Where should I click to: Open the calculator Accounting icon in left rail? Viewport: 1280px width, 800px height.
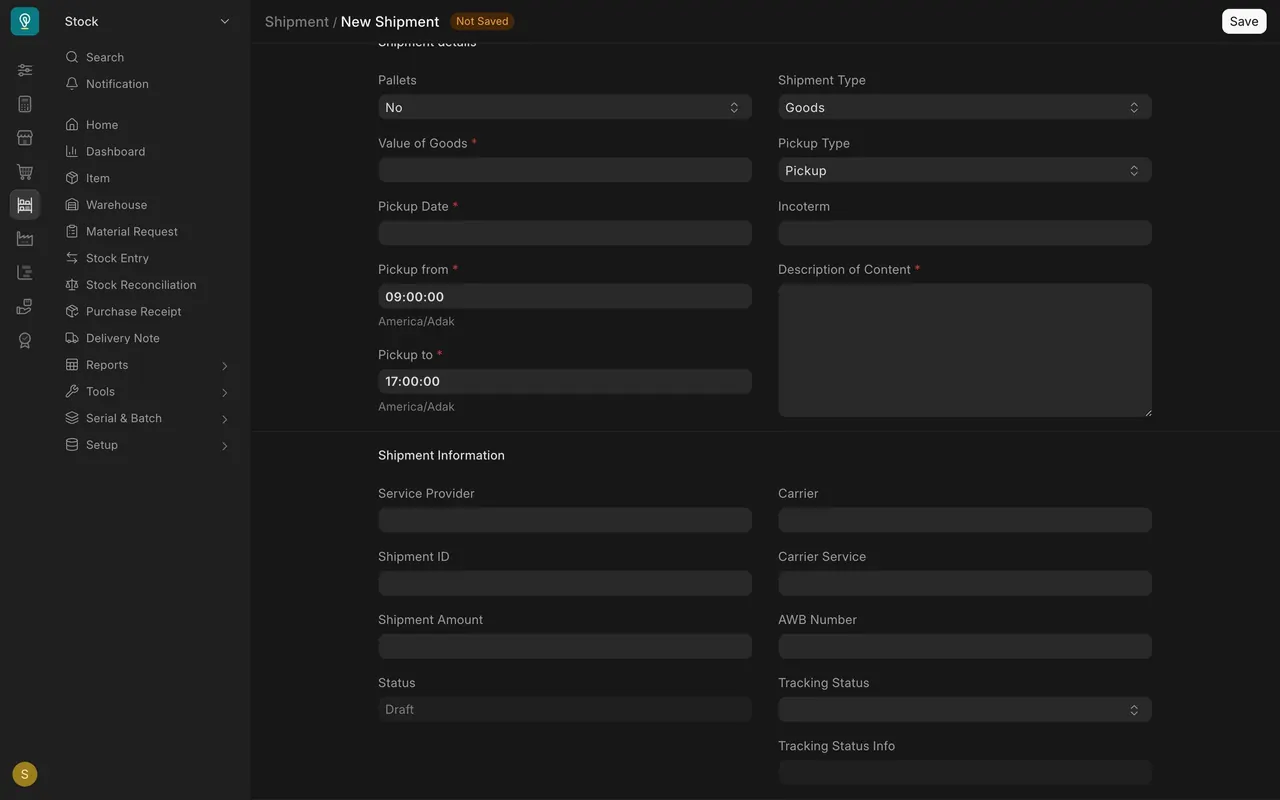(x=25, y=104)
